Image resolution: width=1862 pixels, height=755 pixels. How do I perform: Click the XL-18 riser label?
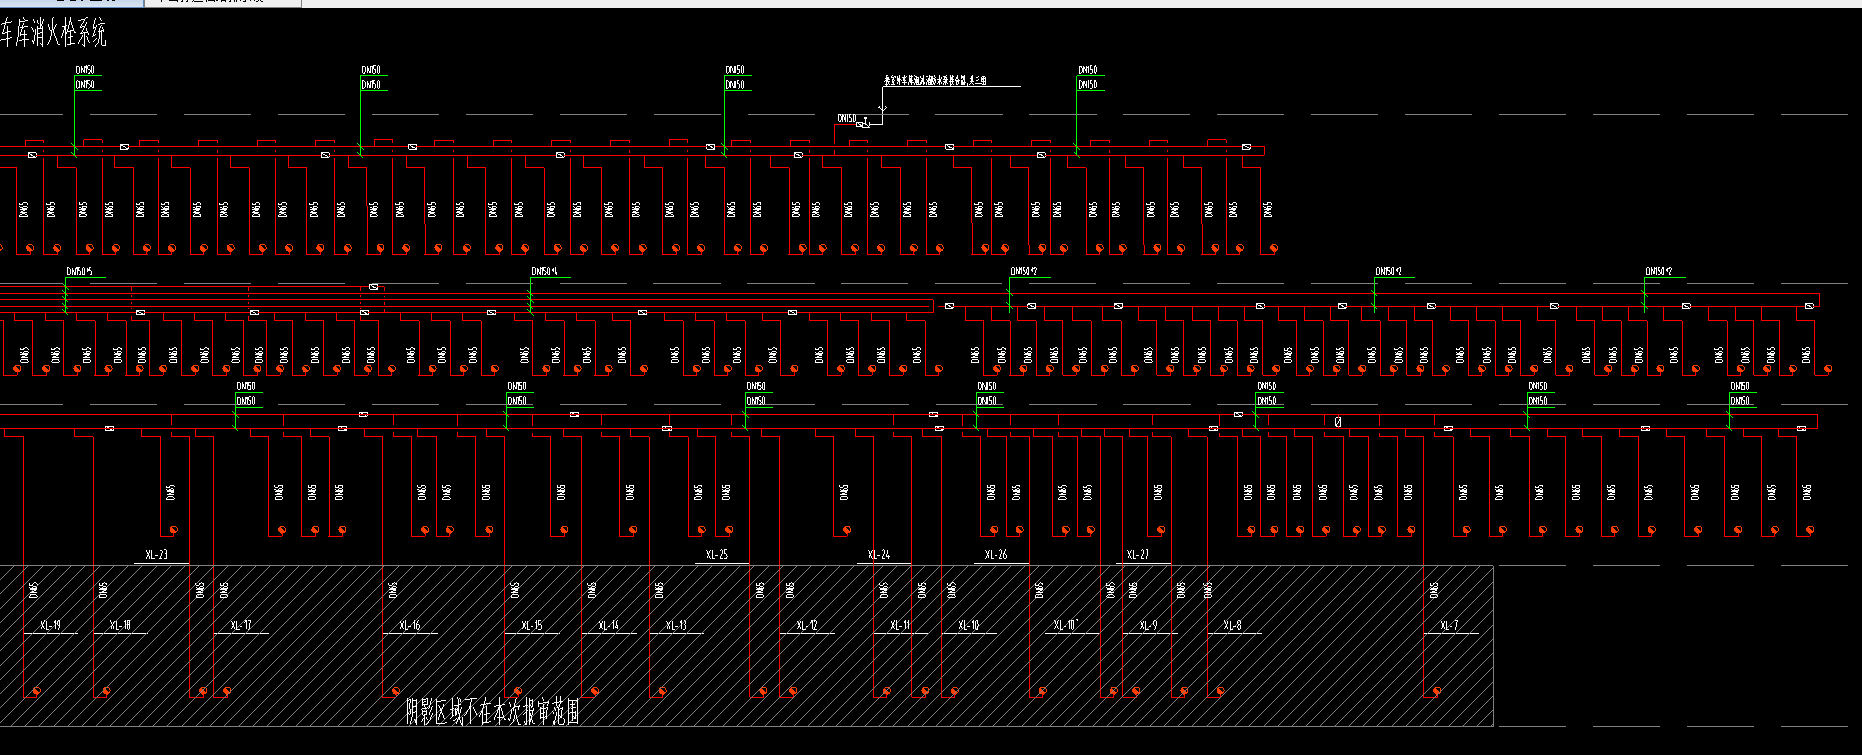[120, 626]
